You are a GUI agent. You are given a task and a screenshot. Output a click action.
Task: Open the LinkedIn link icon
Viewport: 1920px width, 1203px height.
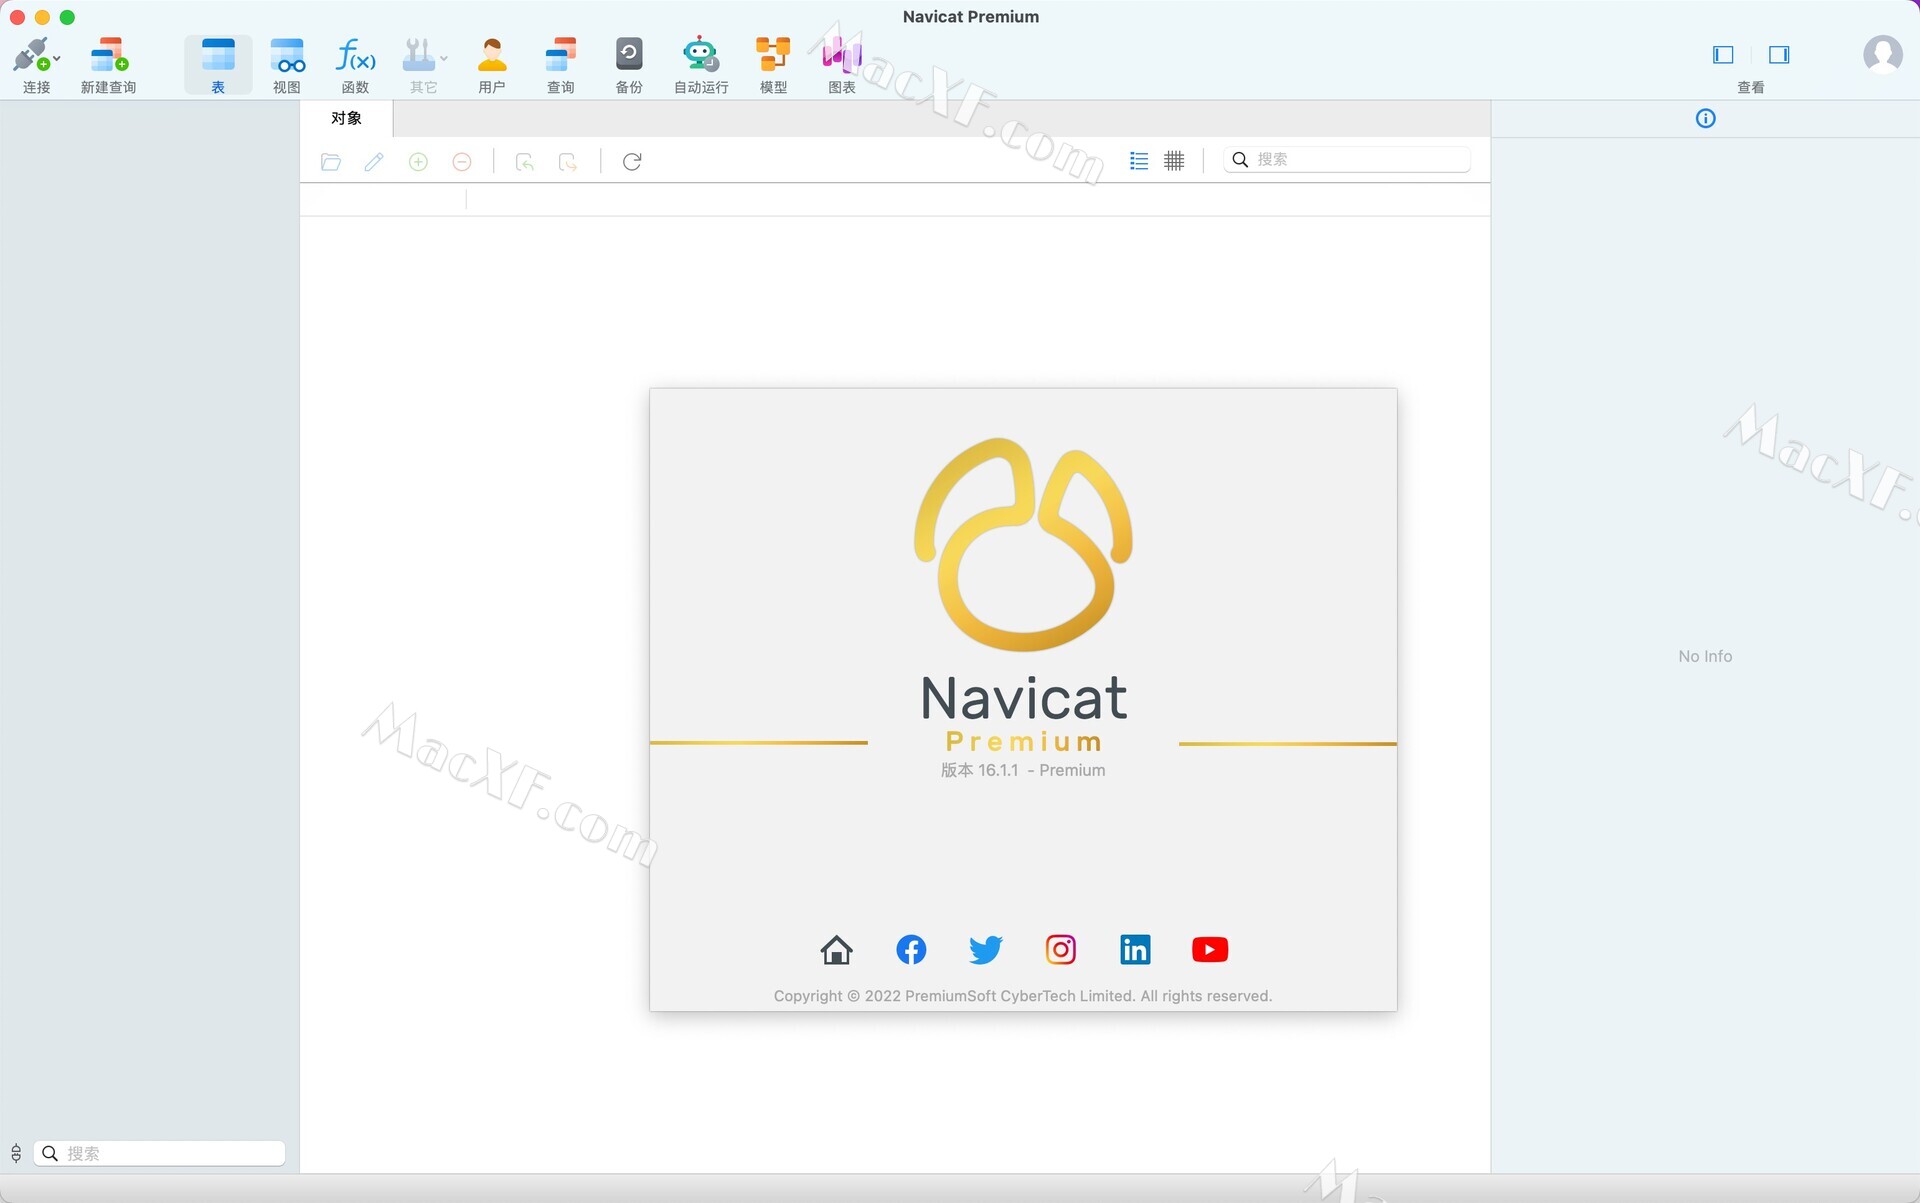tap(1135, 950)
